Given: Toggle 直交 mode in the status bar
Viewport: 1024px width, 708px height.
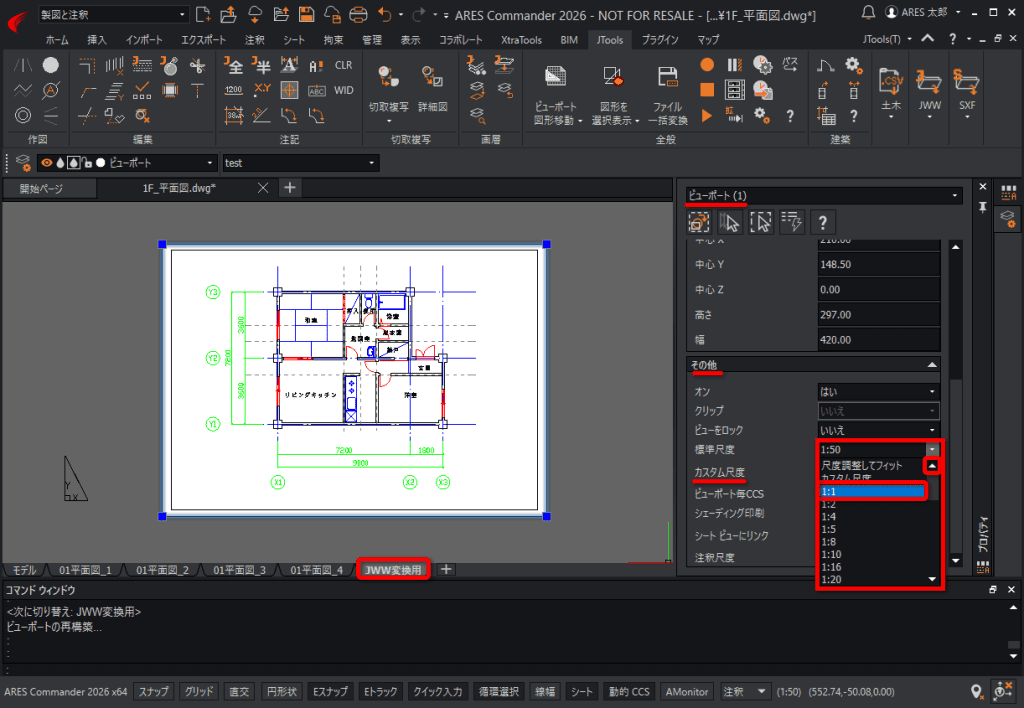Looking at the screenshot, I should pyautogui.click(x=240, y=691).
